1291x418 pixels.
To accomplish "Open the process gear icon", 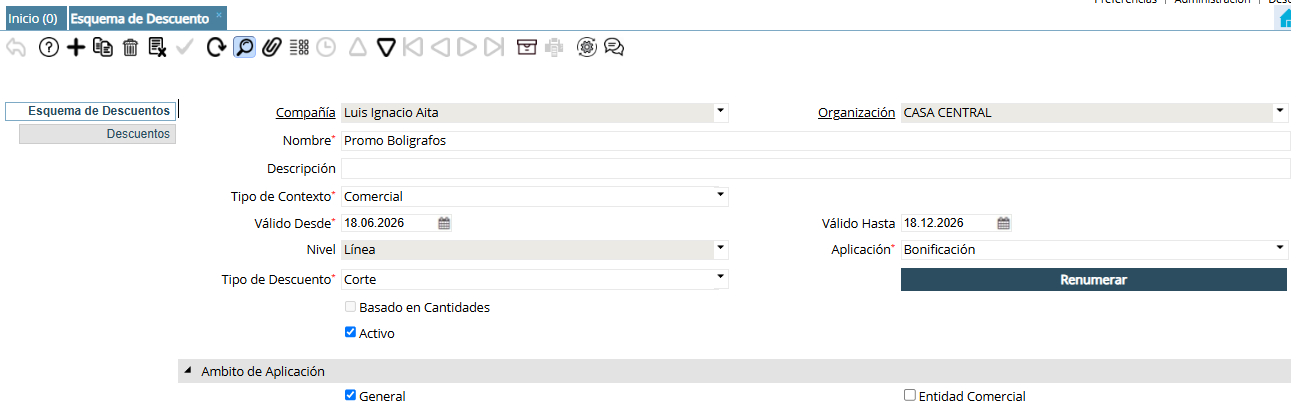I will point(587,47).
